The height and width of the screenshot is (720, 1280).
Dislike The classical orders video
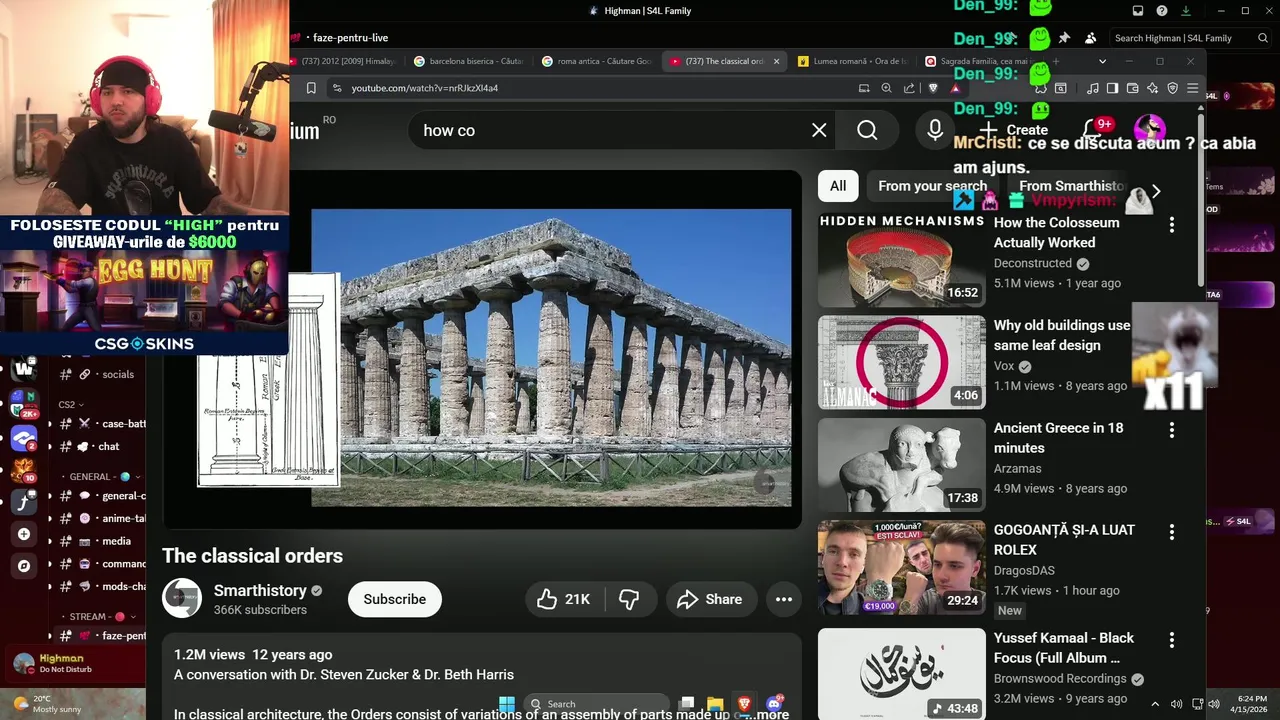click(629, 599)
